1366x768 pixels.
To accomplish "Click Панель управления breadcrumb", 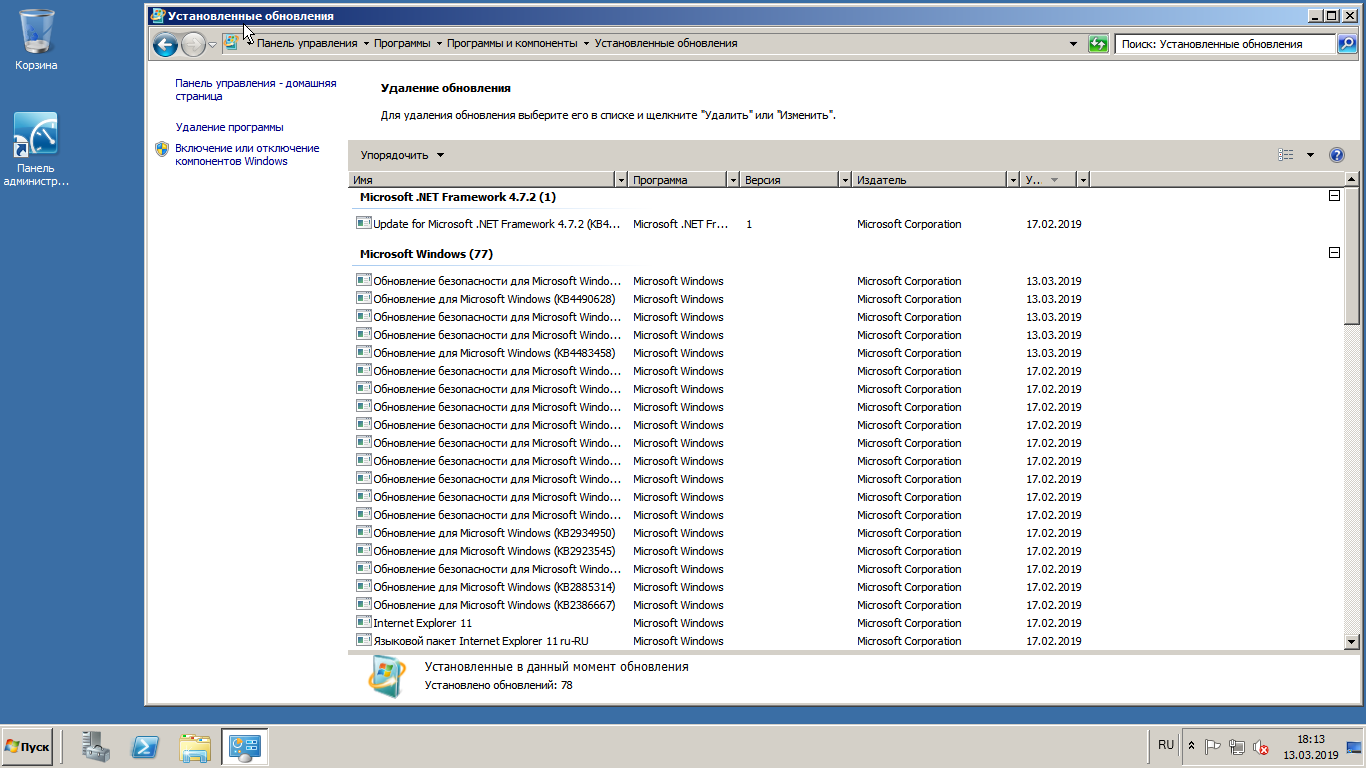I will 307,44.
